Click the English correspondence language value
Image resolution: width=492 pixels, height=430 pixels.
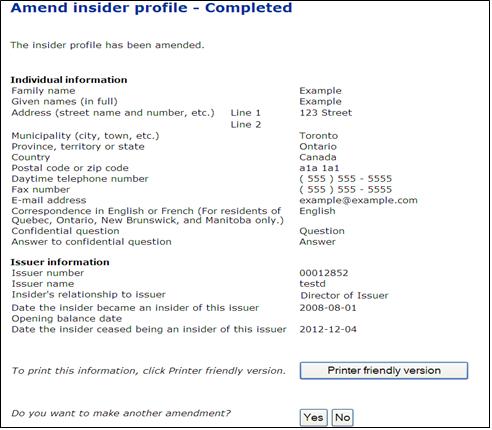[x=317, y=211]
